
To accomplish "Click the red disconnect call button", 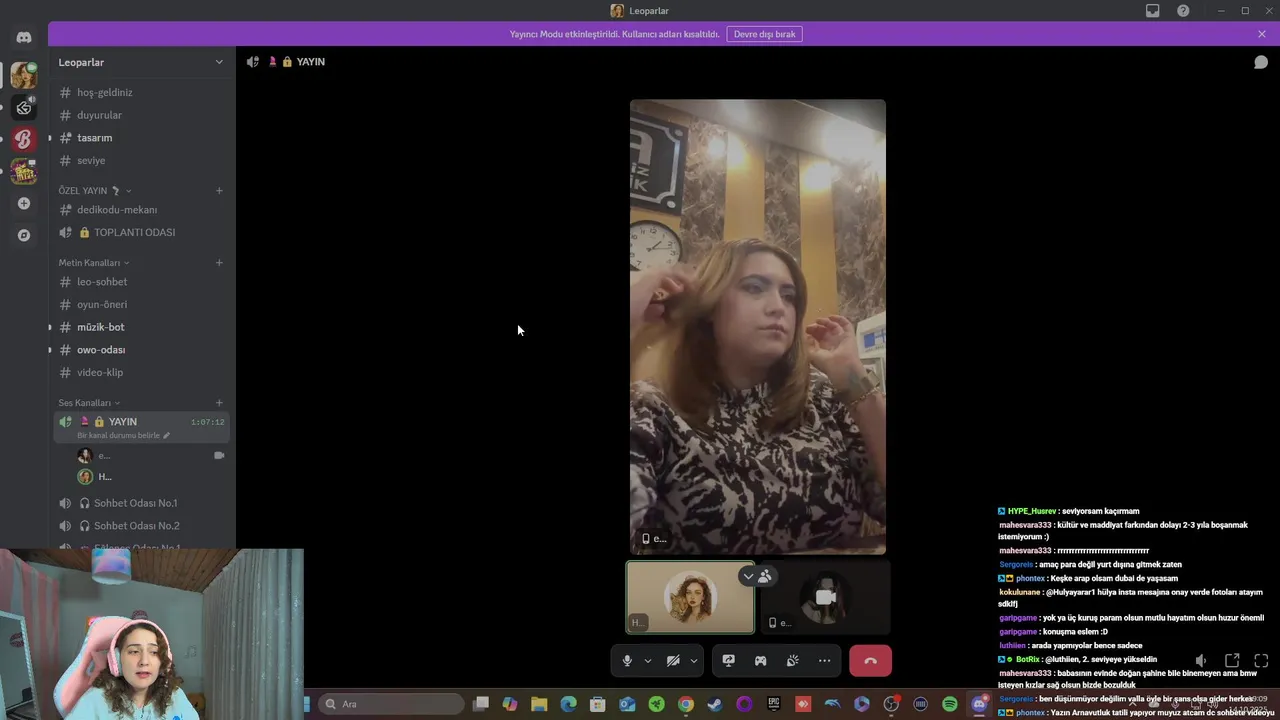I will pos(870,661).
